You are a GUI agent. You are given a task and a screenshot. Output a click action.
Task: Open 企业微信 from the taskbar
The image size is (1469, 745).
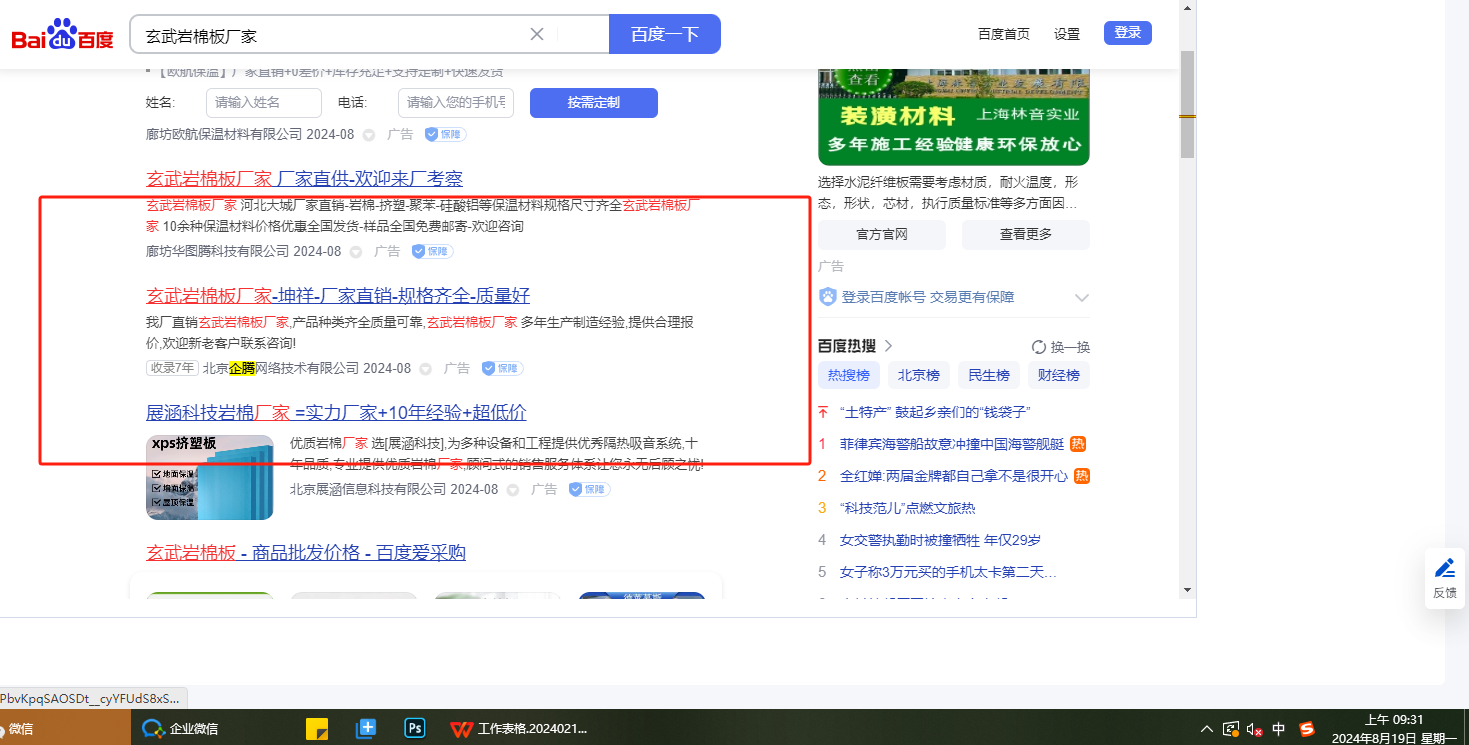click(181, 729)
